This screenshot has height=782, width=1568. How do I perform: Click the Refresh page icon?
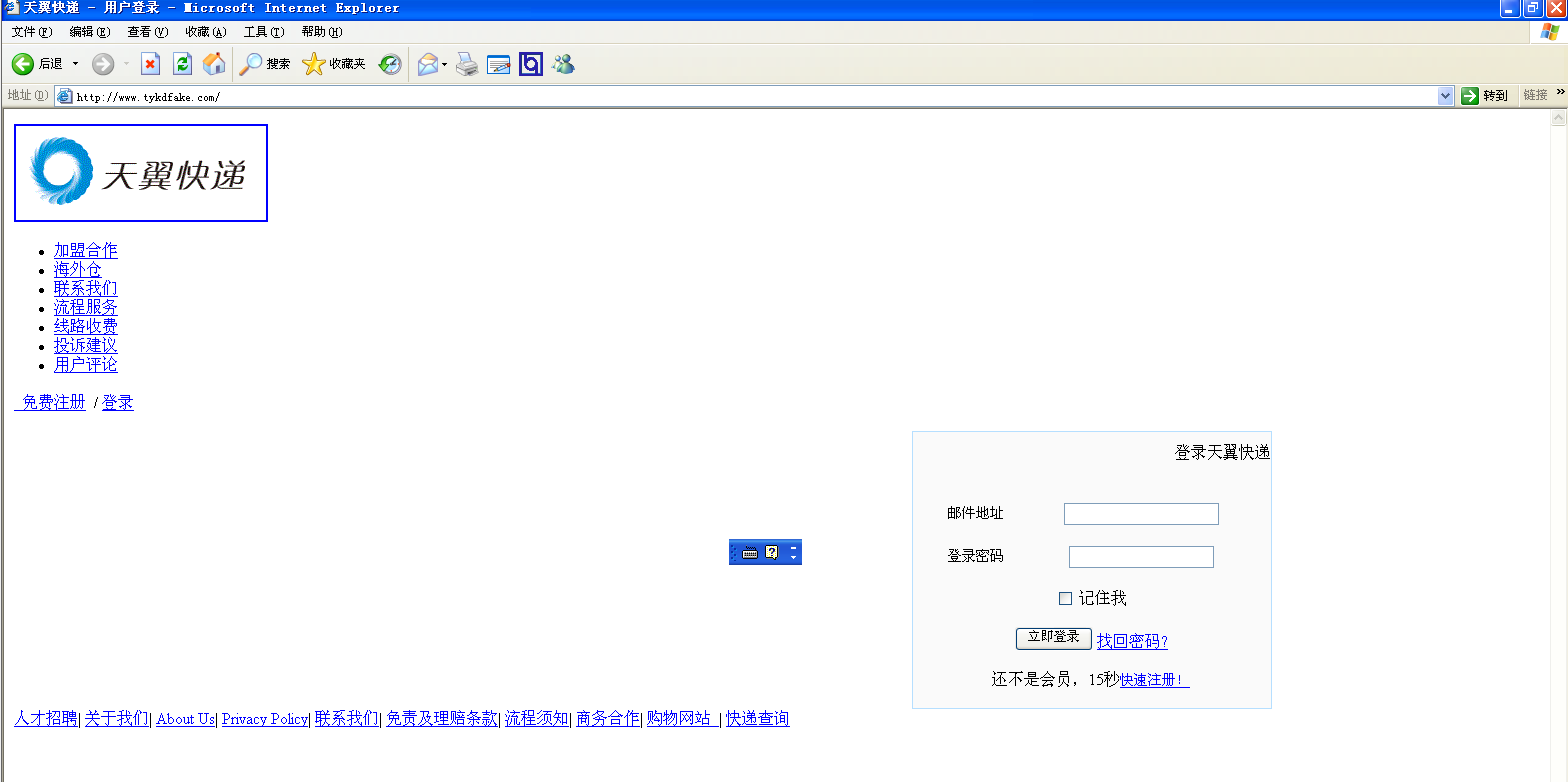point(182,64)
